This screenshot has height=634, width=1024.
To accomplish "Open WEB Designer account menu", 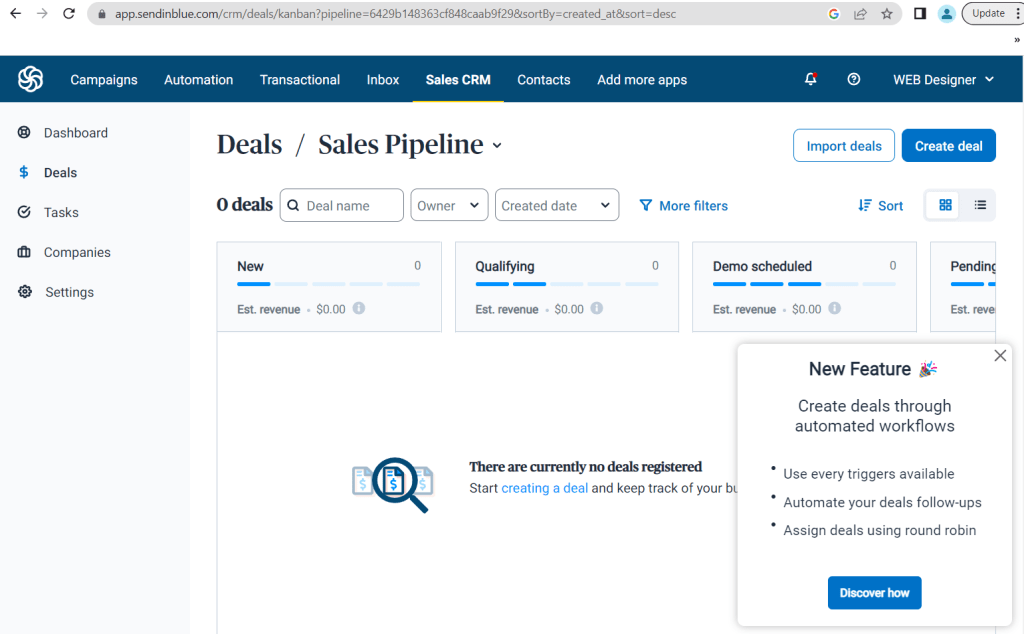I will (x=943, y=80).
